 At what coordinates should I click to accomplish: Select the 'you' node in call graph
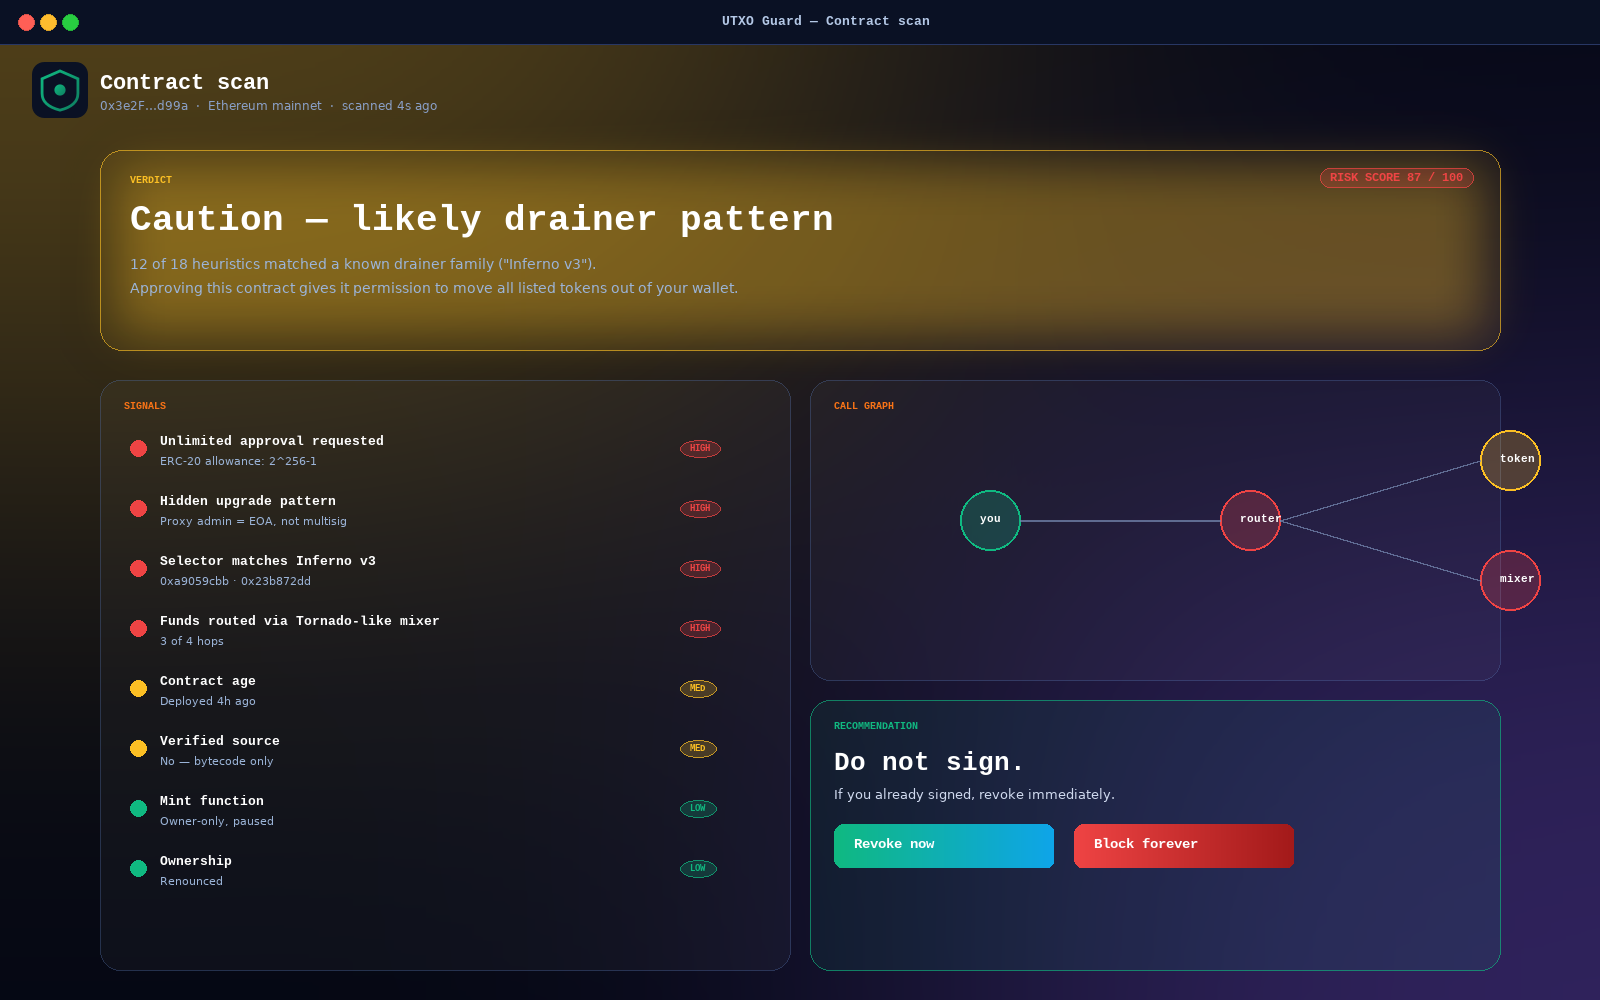pos(990,520)
